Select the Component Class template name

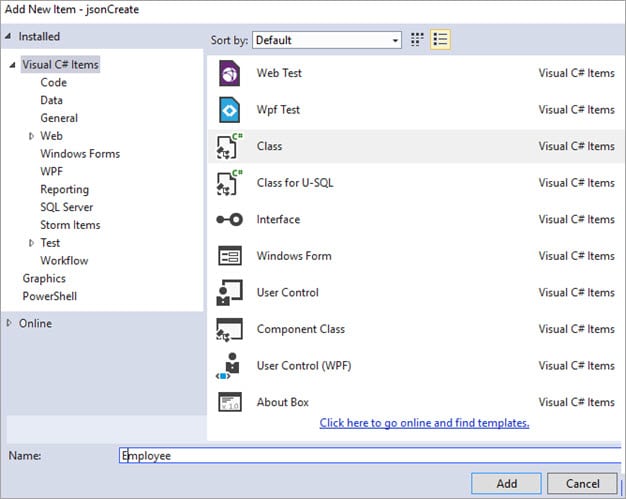coord(301,329)
